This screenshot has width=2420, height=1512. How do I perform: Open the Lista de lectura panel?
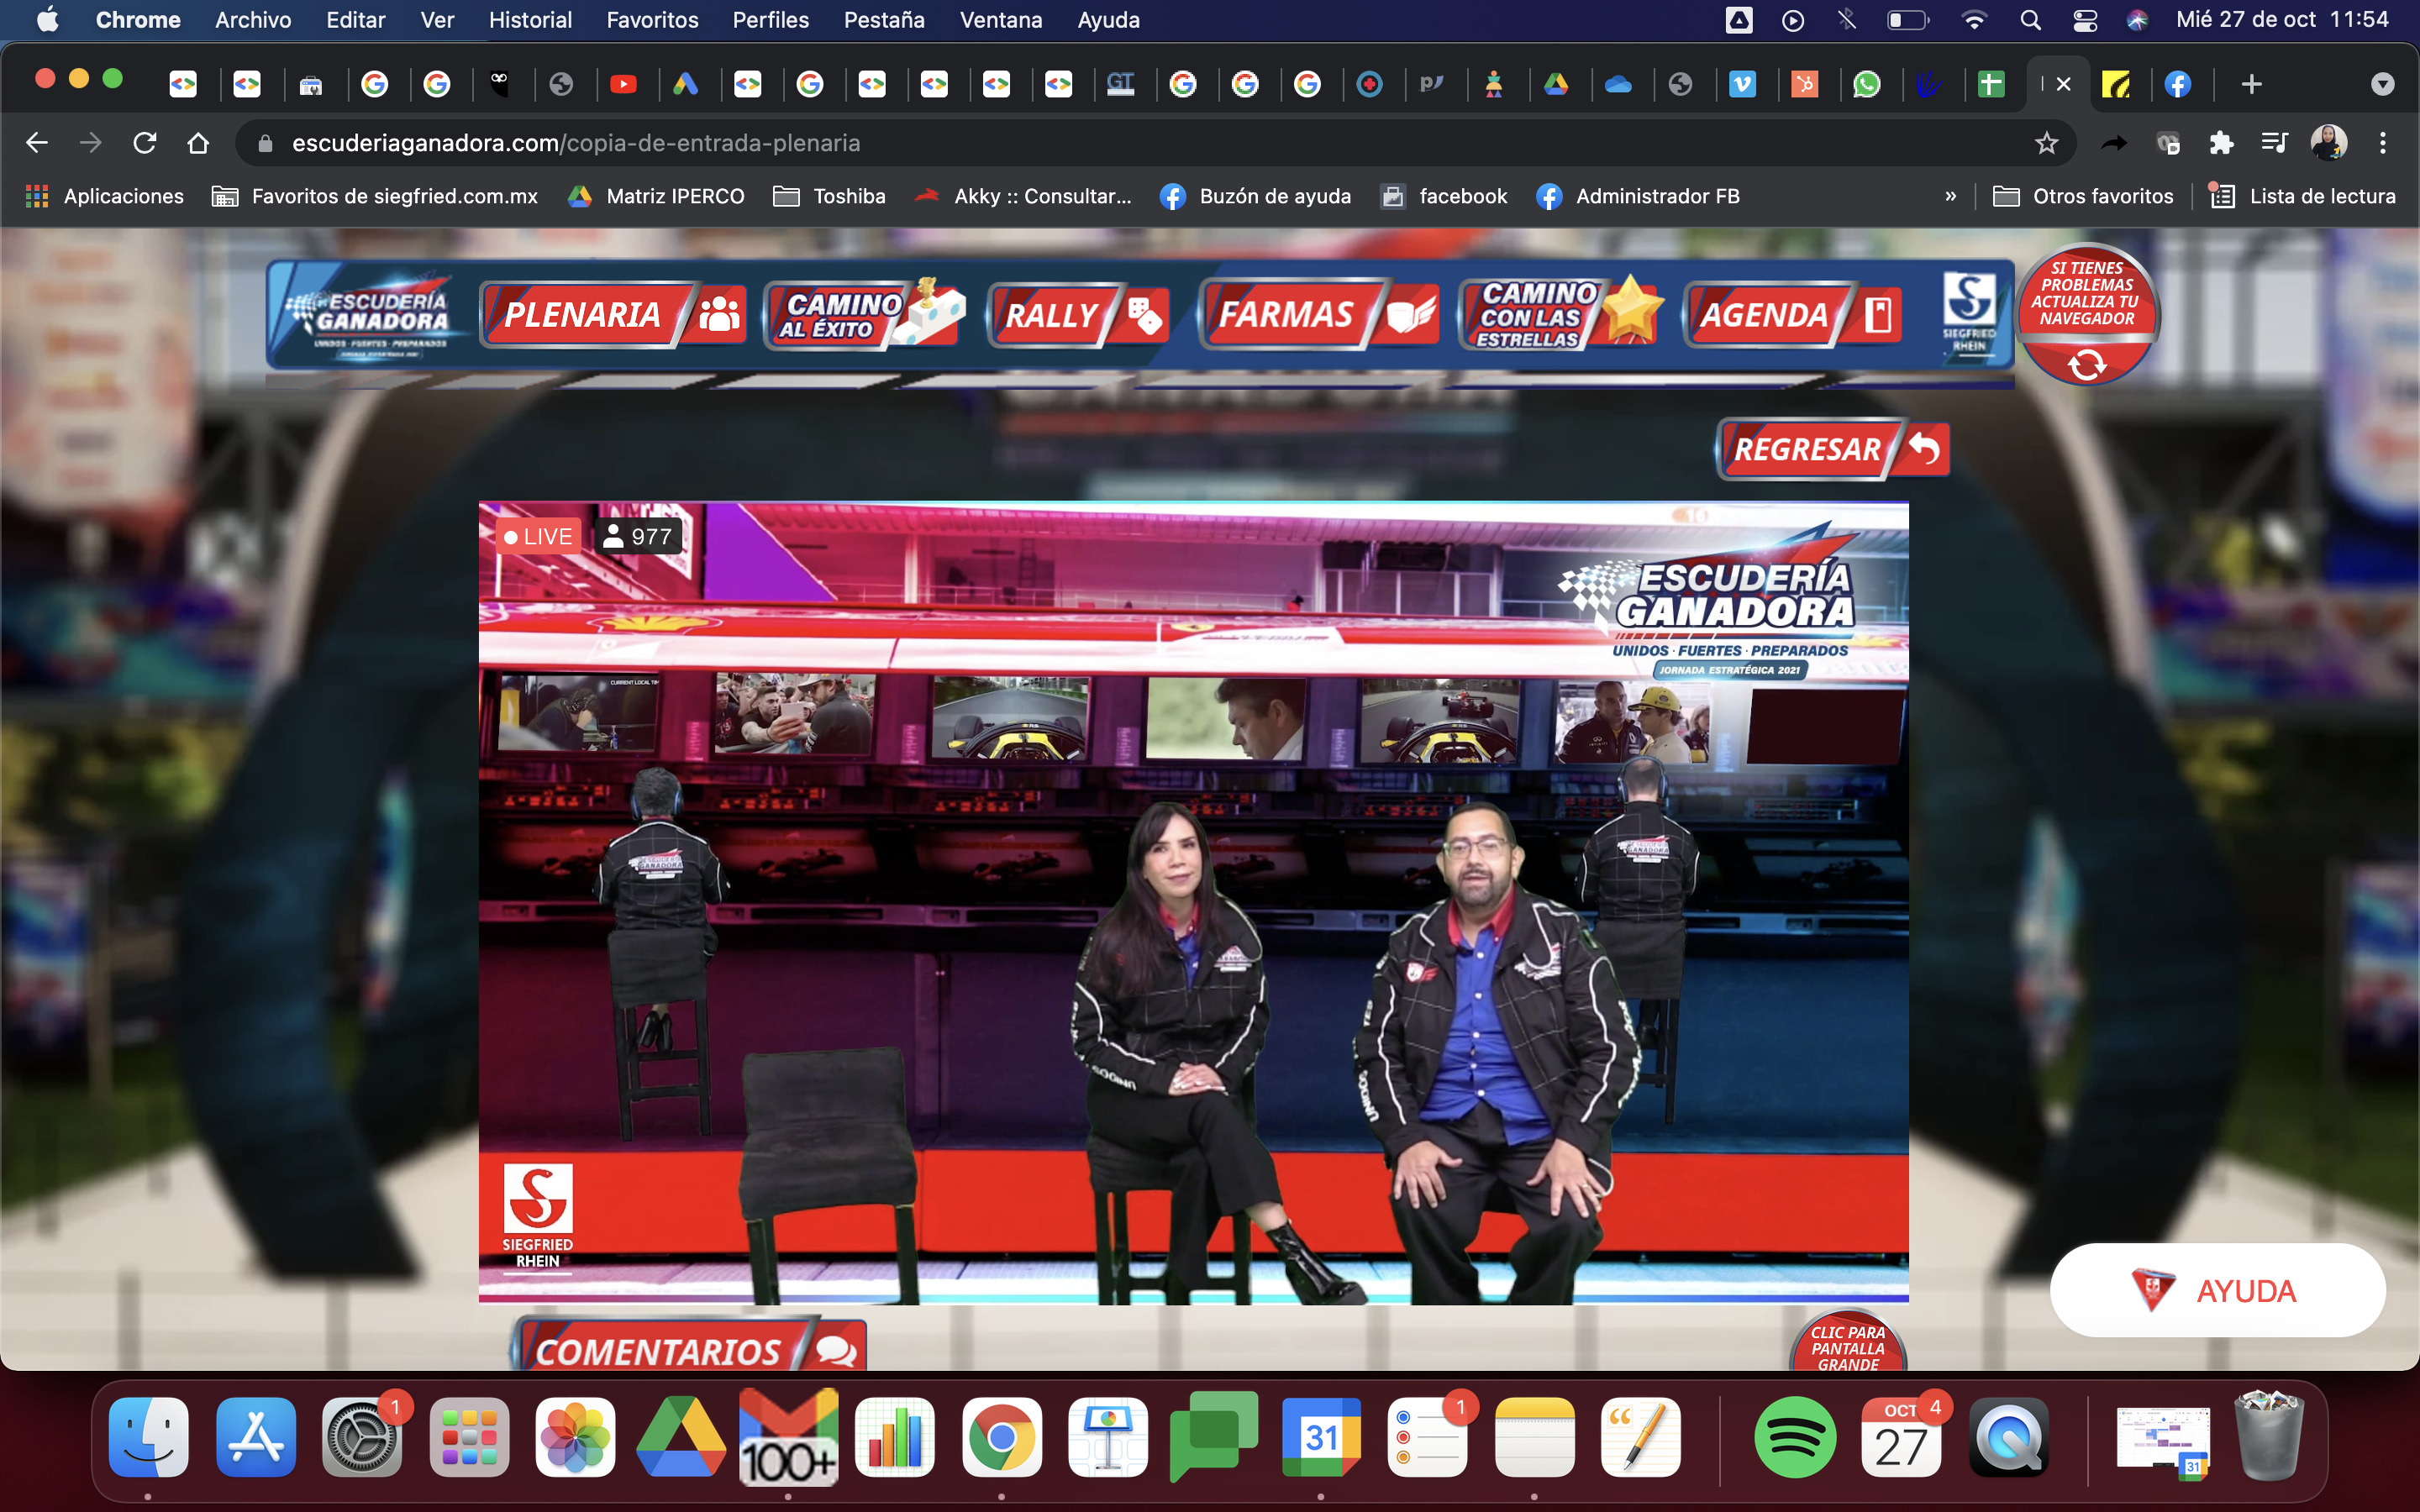tap(2302, 196)
